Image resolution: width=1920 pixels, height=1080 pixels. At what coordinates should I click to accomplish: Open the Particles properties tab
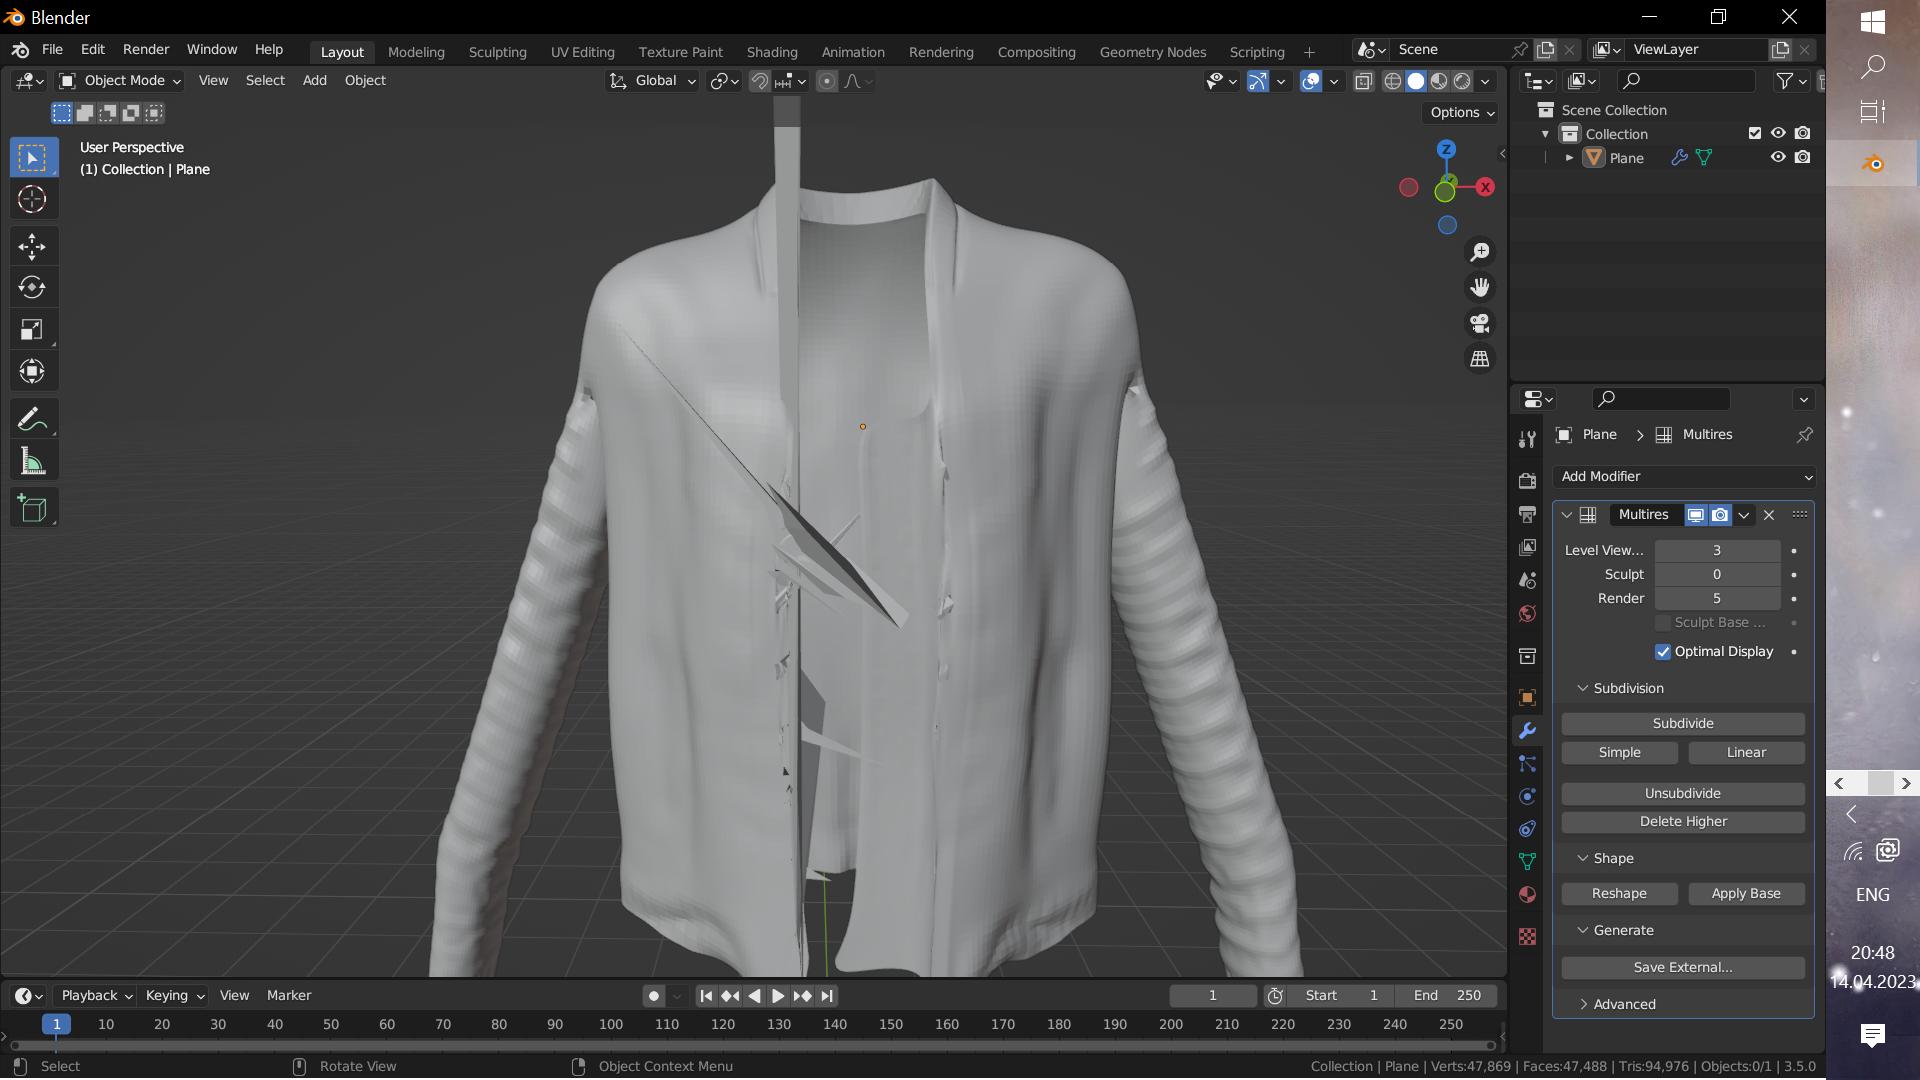tap(1527, 764)
